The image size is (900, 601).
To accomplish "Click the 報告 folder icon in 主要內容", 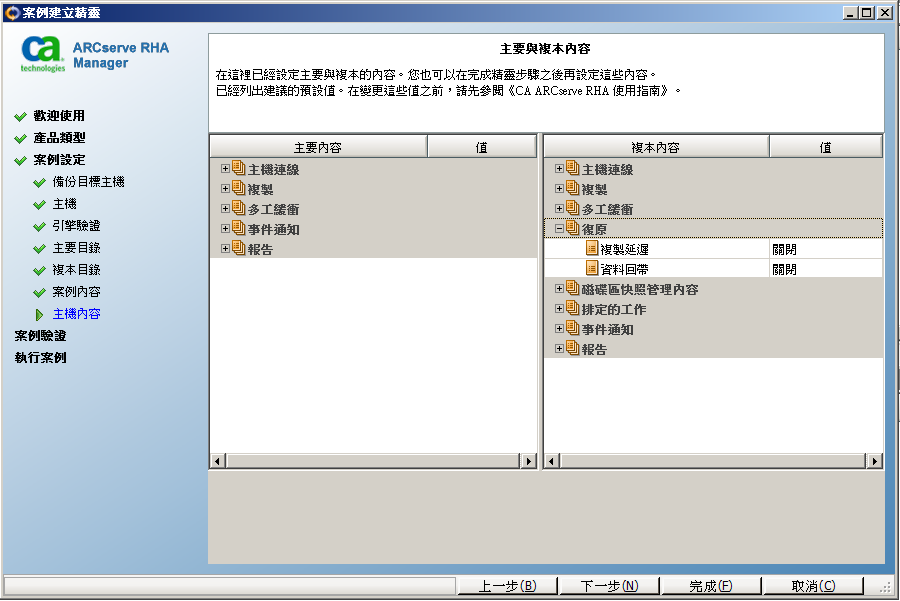I will coord(239,248).
